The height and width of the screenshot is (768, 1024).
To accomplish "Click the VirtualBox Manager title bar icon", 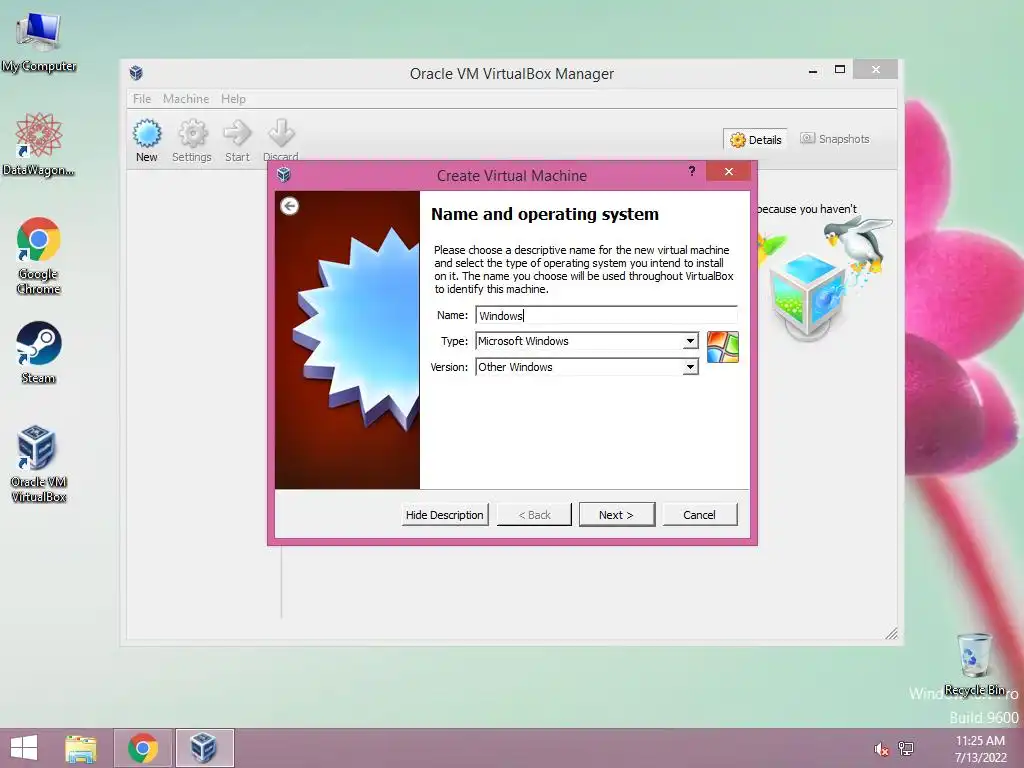I will pyautogui.click(x=136, y=72).
